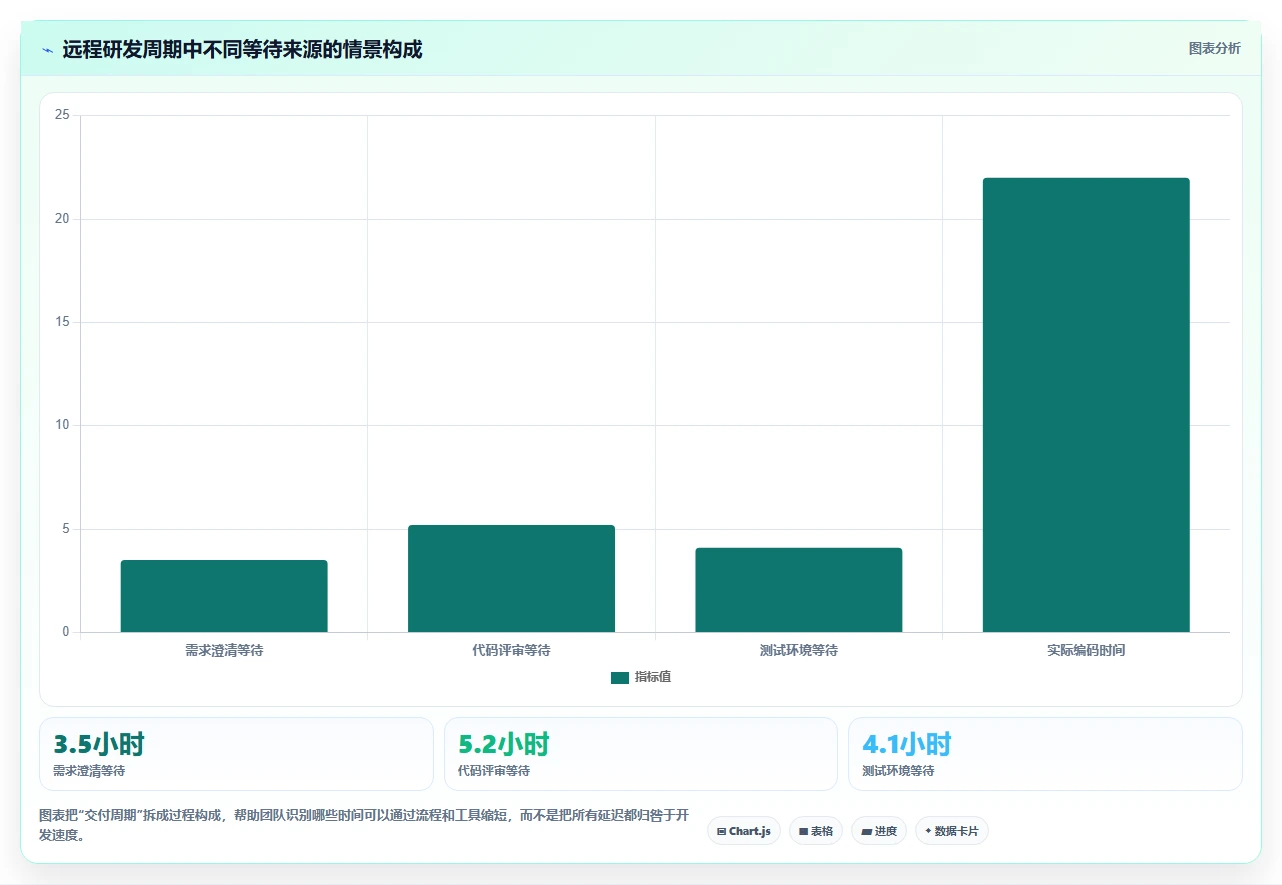The image size is (1282, 885).
Task: Click x-axis label 实际编码时间
Action: pyautogui.click(x=1086, y=650)
